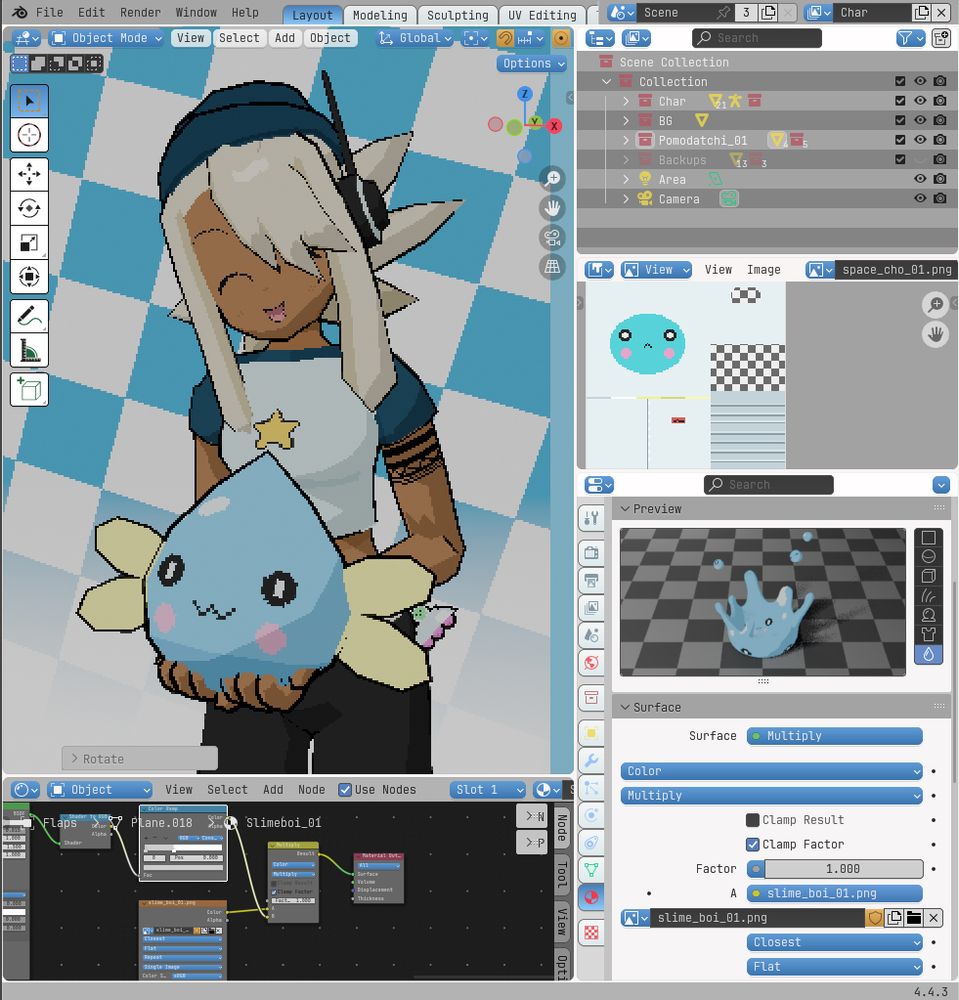Open the Modifiers properties tab wrench icon

(591, 760)
